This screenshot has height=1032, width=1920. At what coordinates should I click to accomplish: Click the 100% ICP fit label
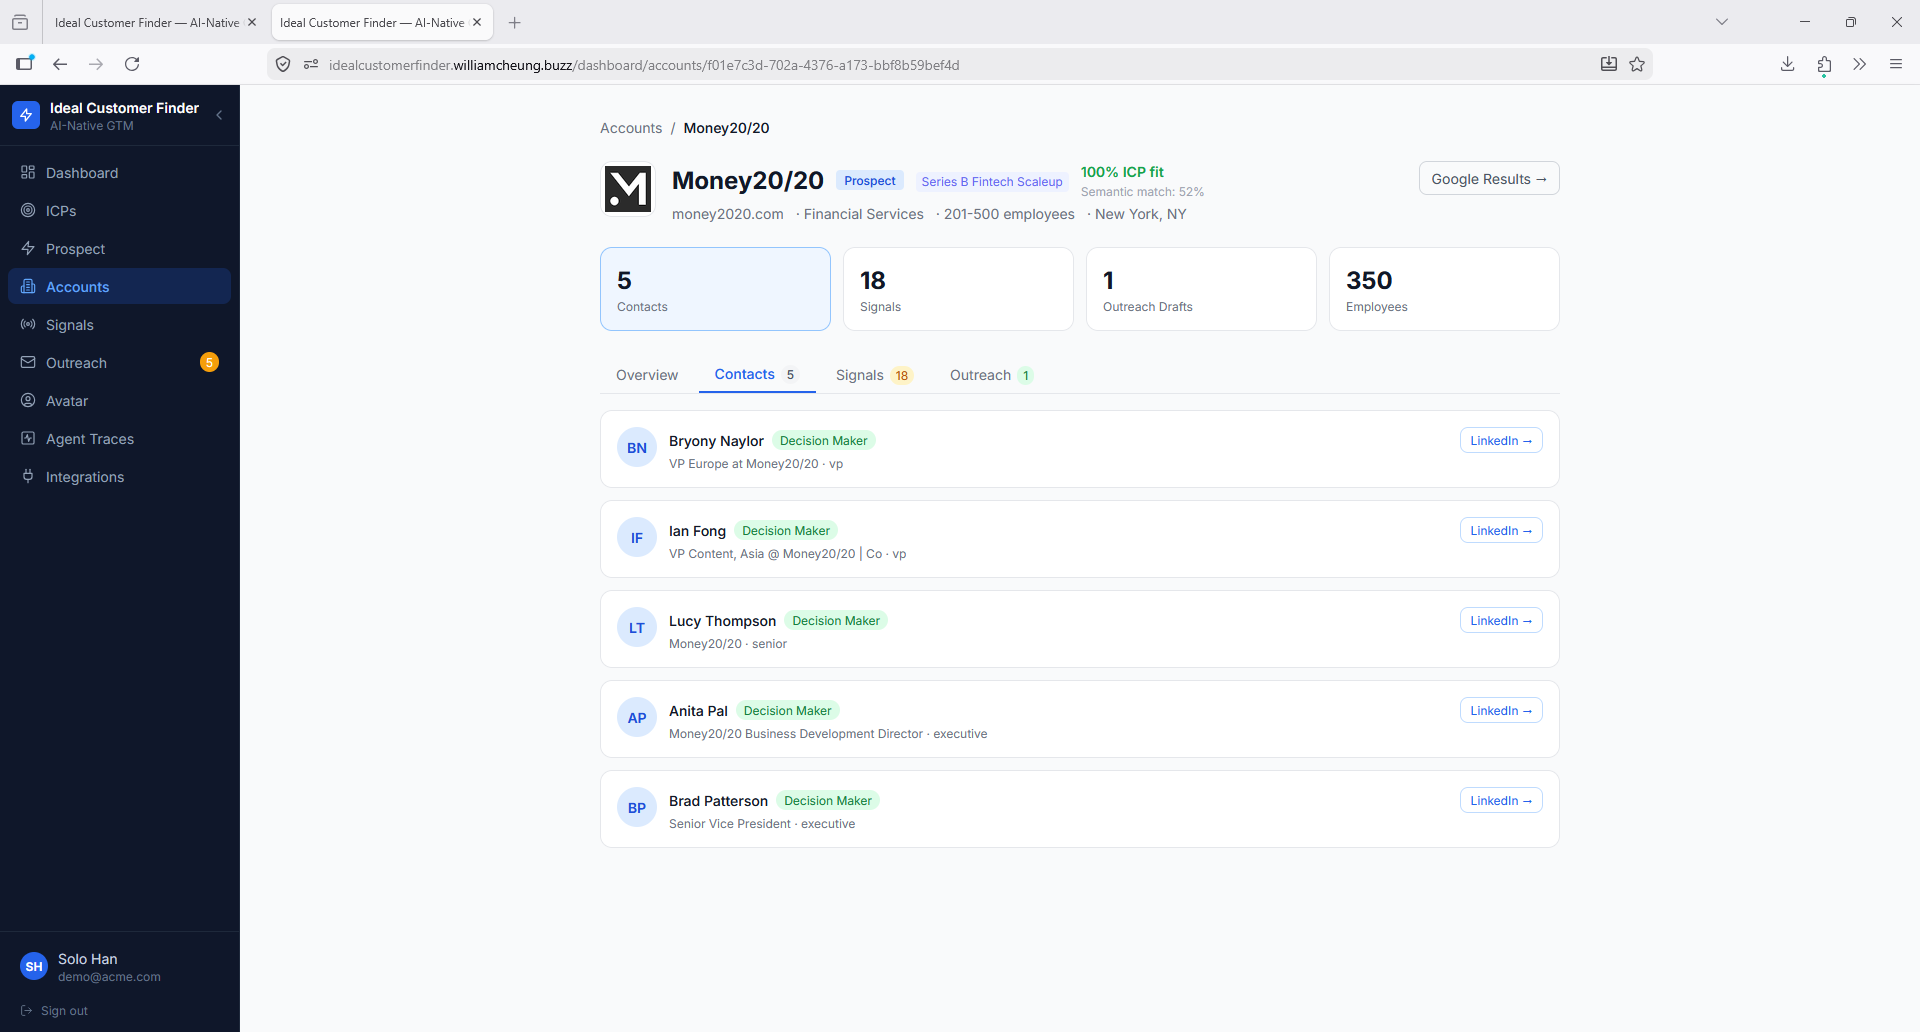pyautogui.click(x=1122, y=172)
